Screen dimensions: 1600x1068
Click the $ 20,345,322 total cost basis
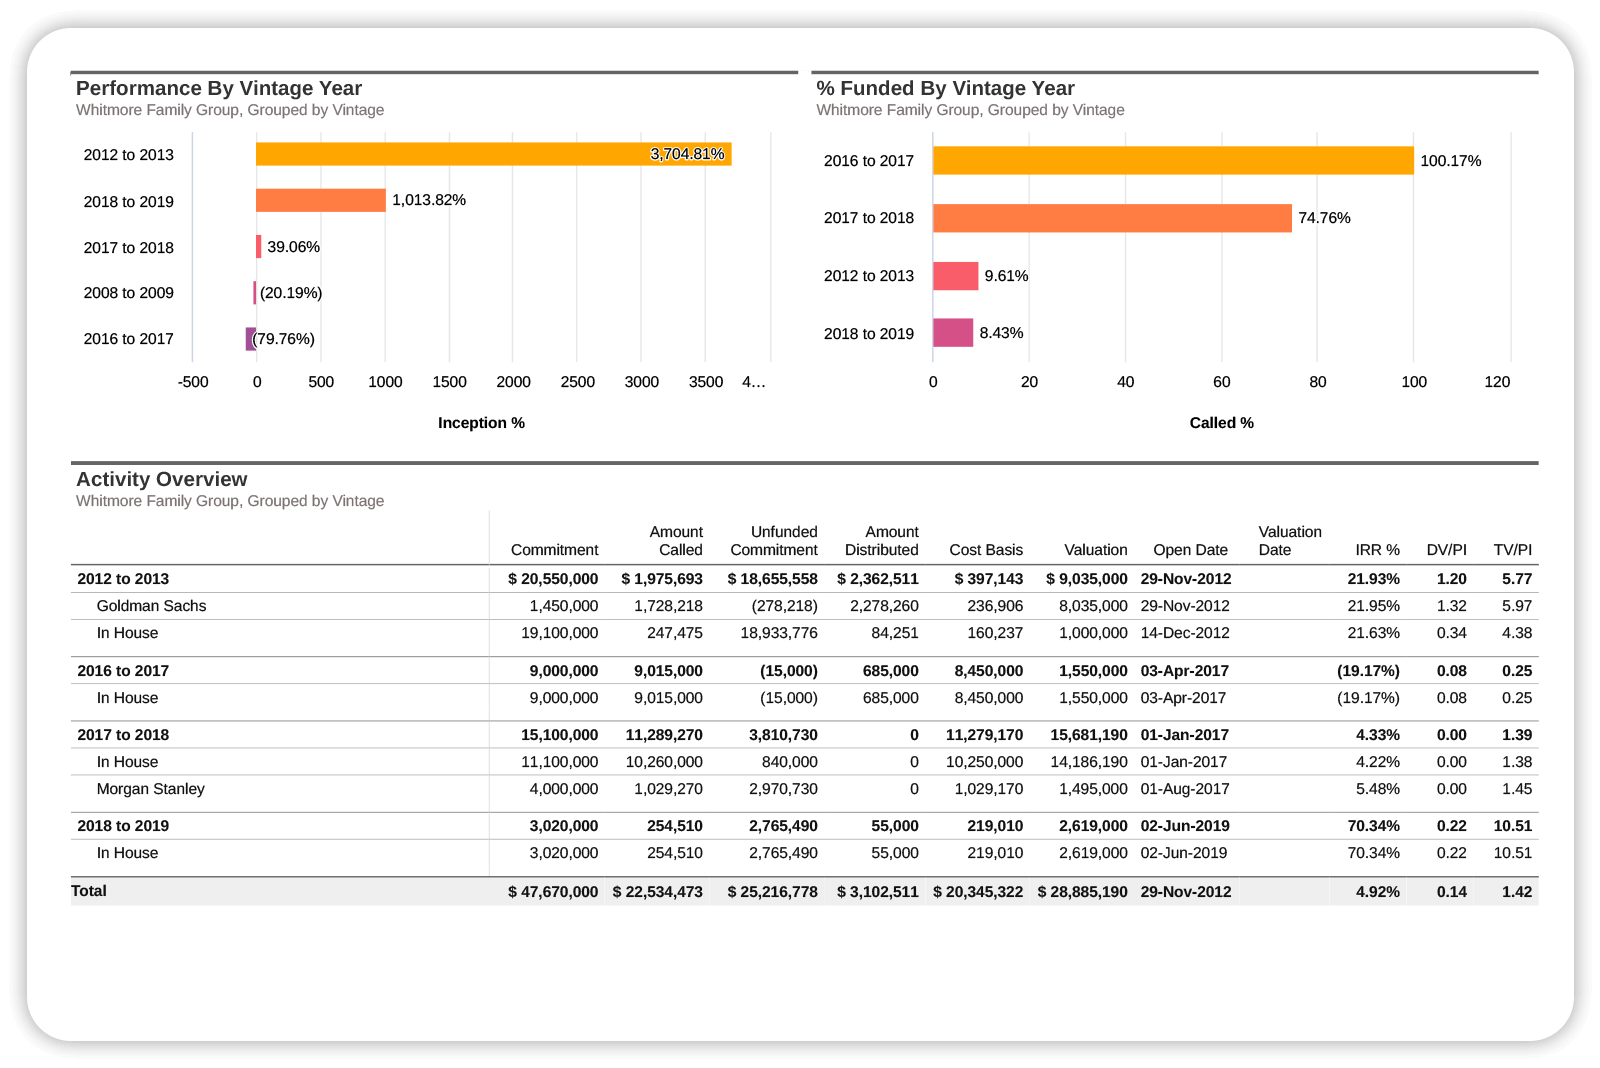(978, 892)
